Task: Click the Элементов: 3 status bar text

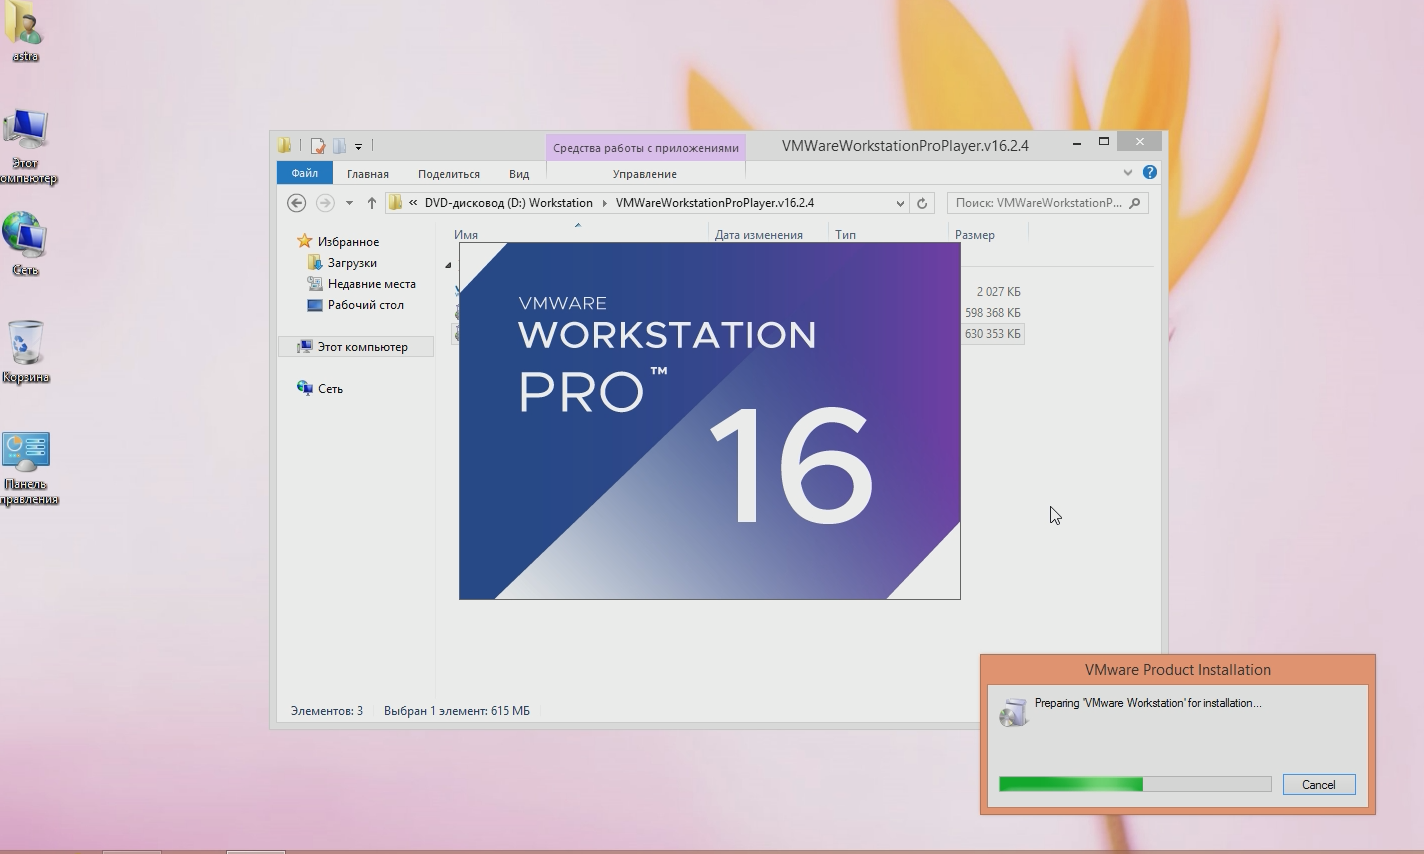Action: 327,711
